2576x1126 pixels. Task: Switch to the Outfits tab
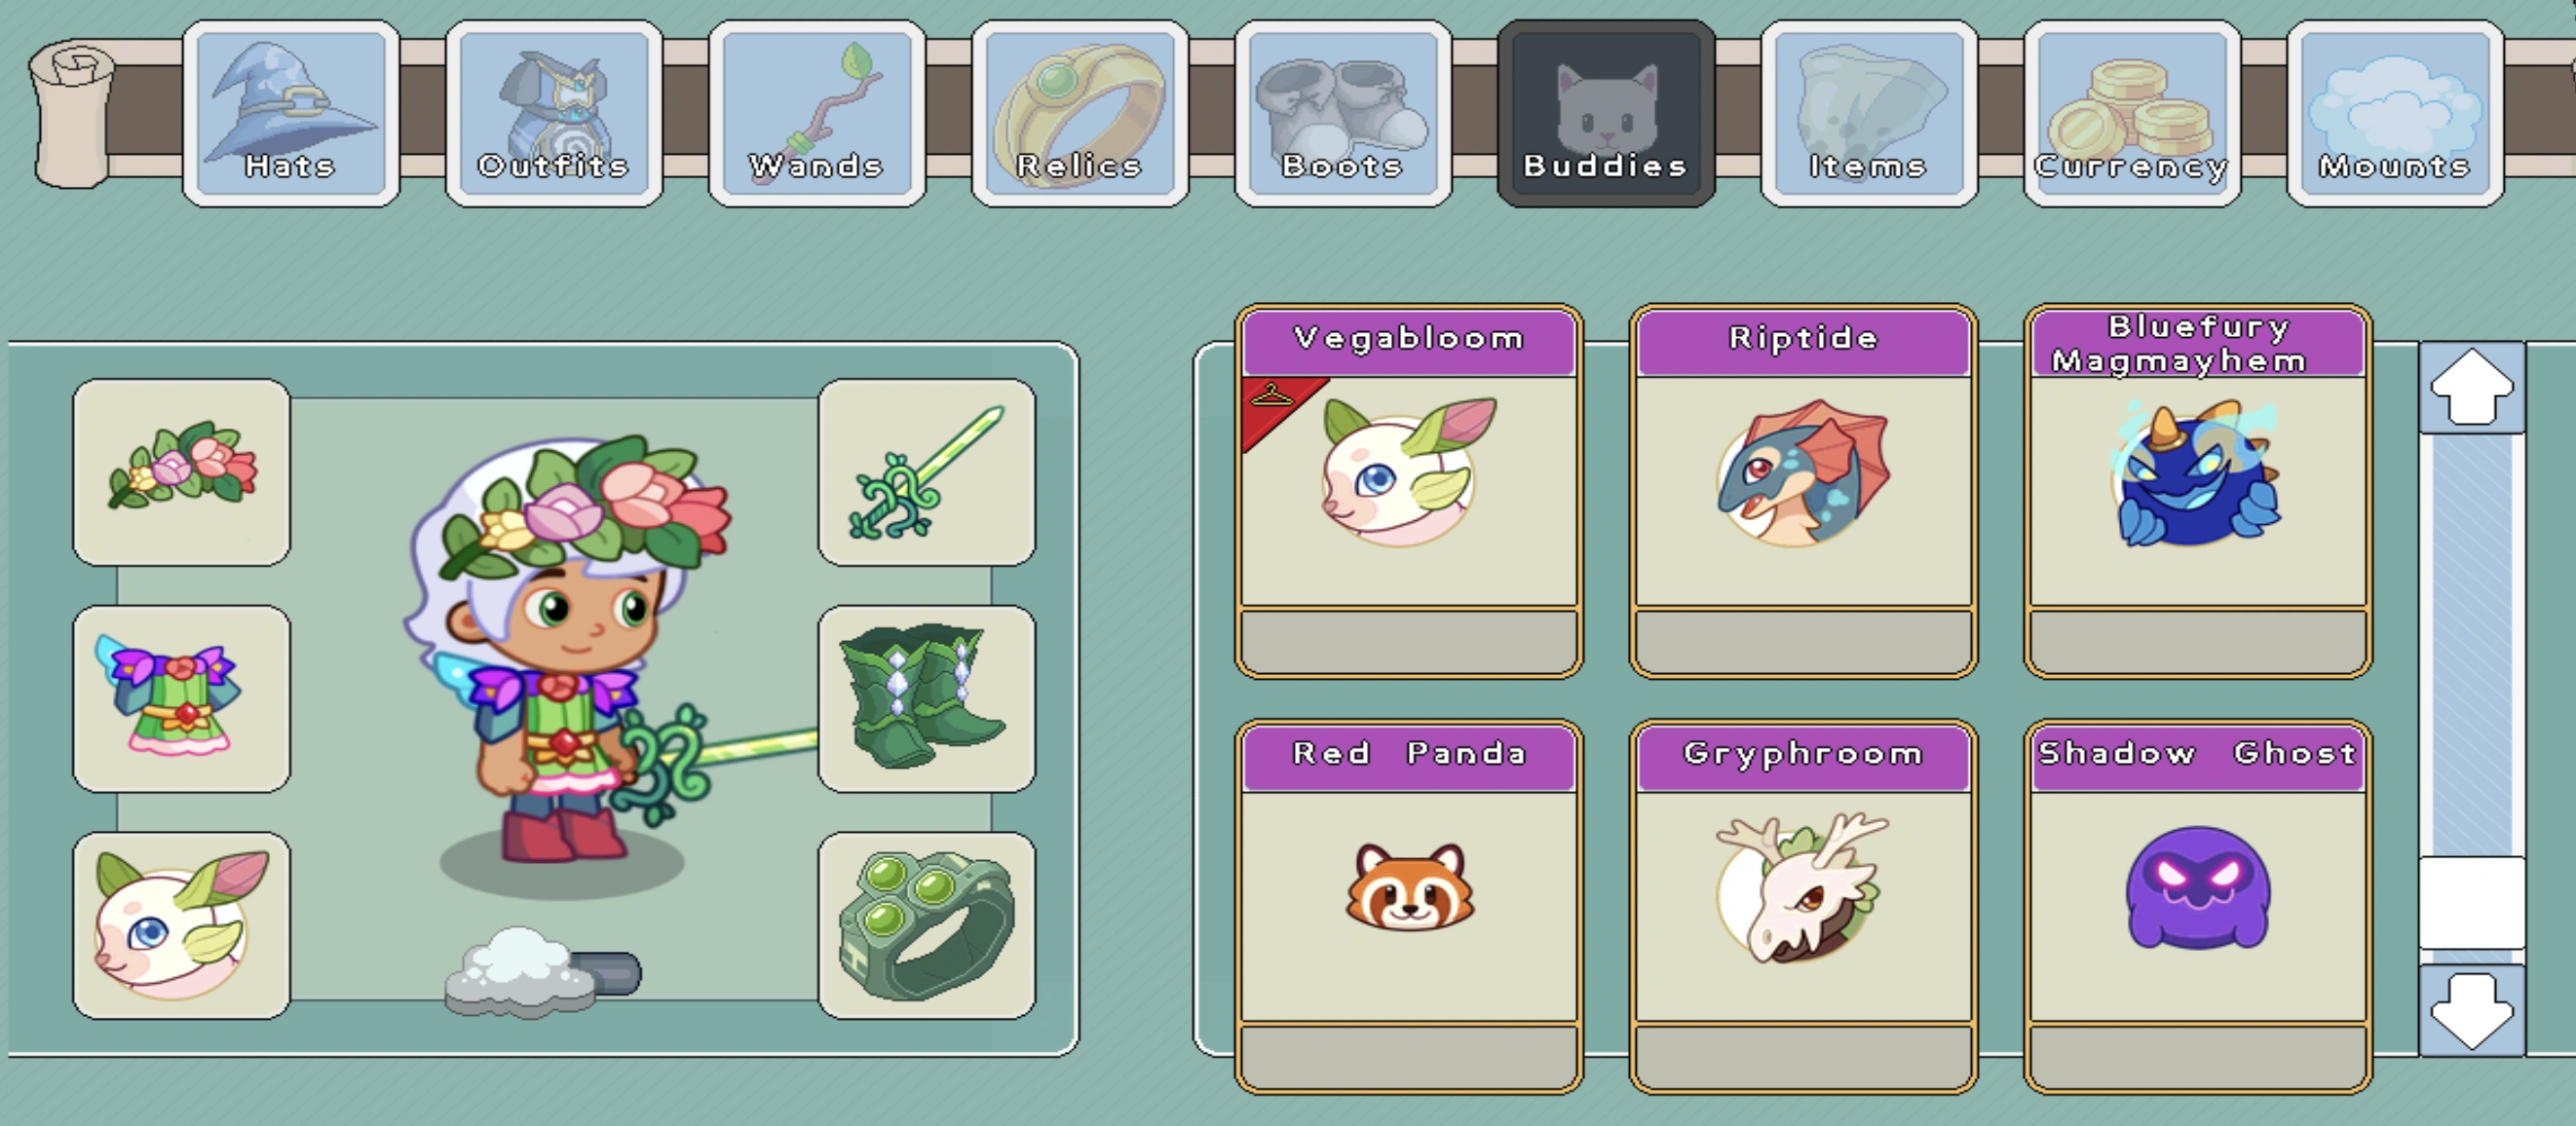pos(554,113)
